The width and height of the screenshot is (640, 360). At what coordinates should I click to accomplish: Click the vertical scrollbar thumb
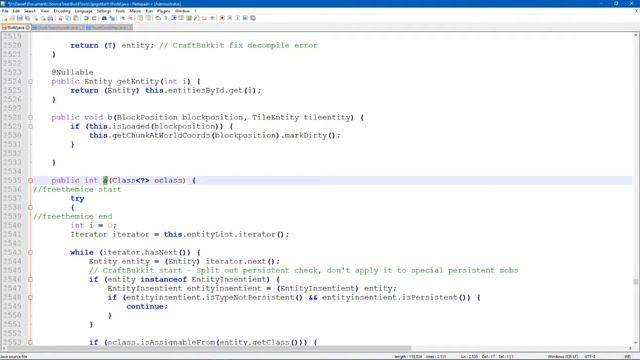(636, 281)
